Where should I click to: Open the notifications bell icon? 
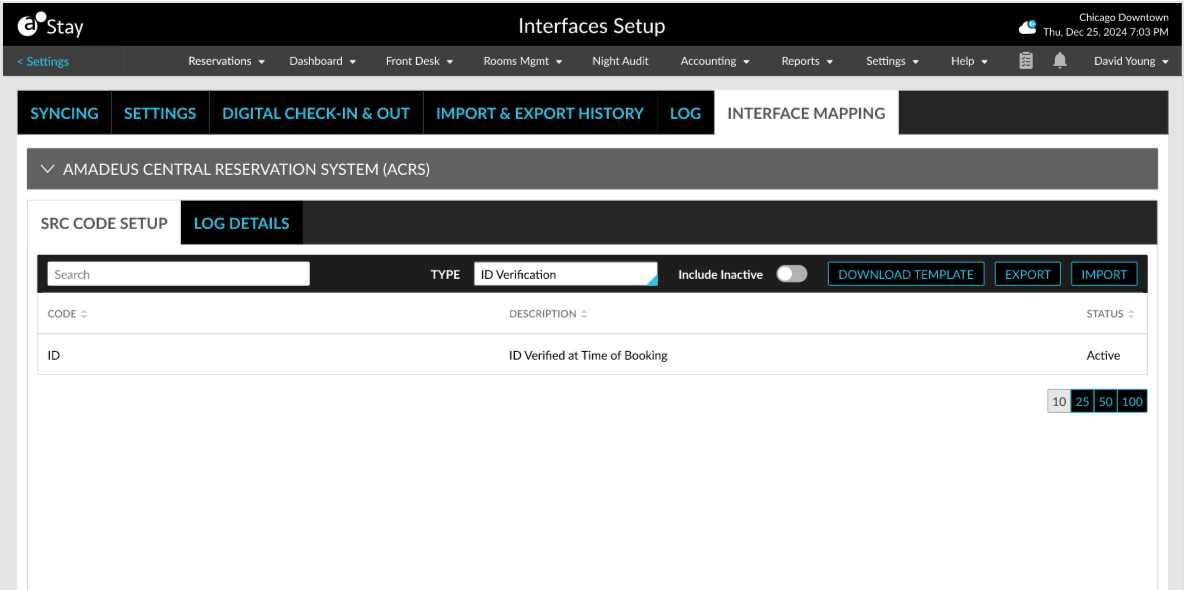tap(1060, 60)
